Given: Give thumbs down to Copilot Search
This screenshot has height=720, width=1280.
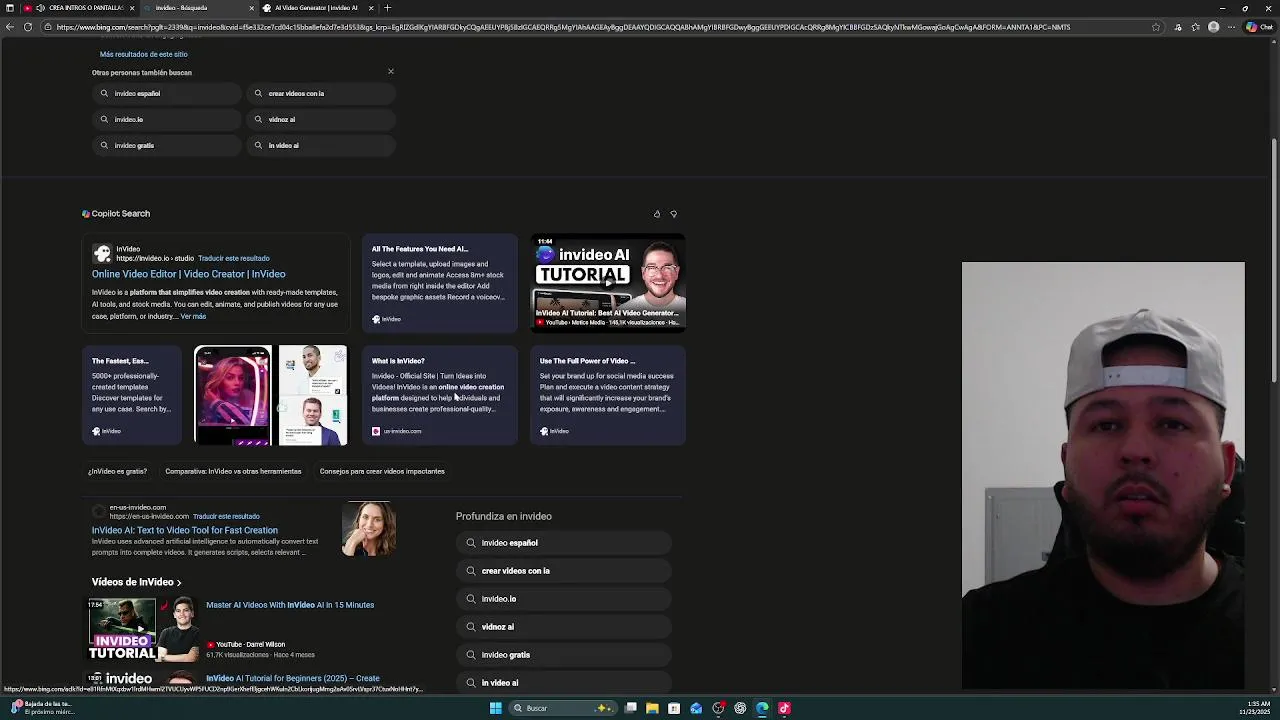Looking at the screenshot, I should 673,214.
